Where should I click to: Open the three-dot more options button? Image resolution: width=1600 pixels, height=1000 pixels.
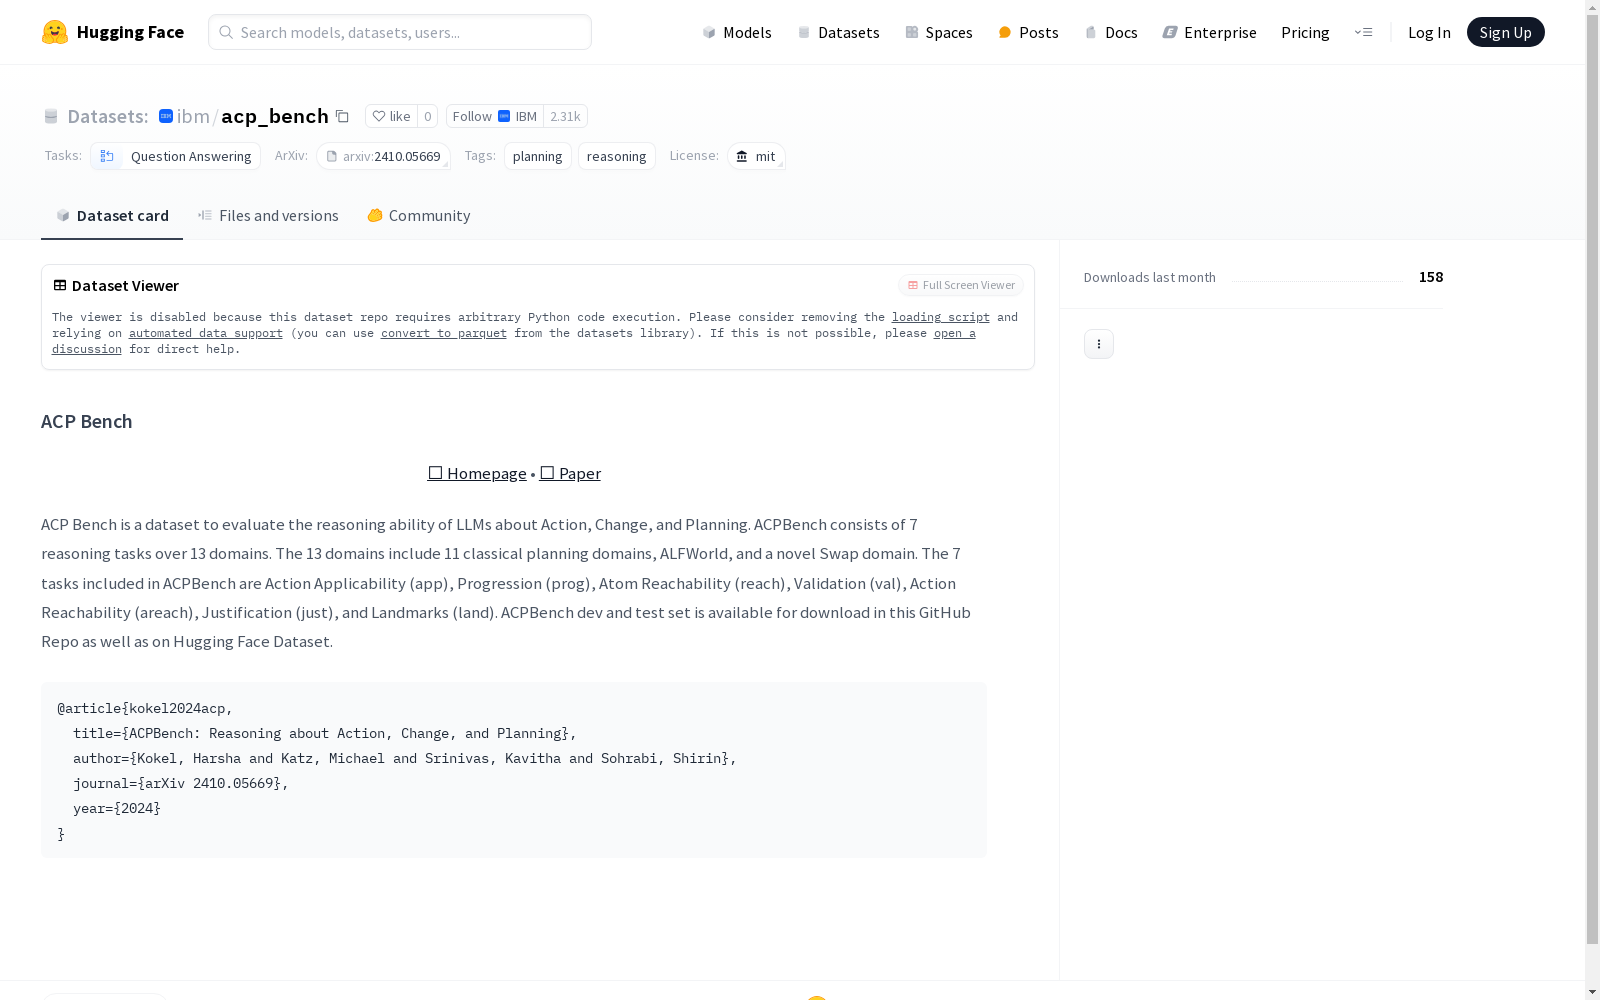coord(1099,344)
